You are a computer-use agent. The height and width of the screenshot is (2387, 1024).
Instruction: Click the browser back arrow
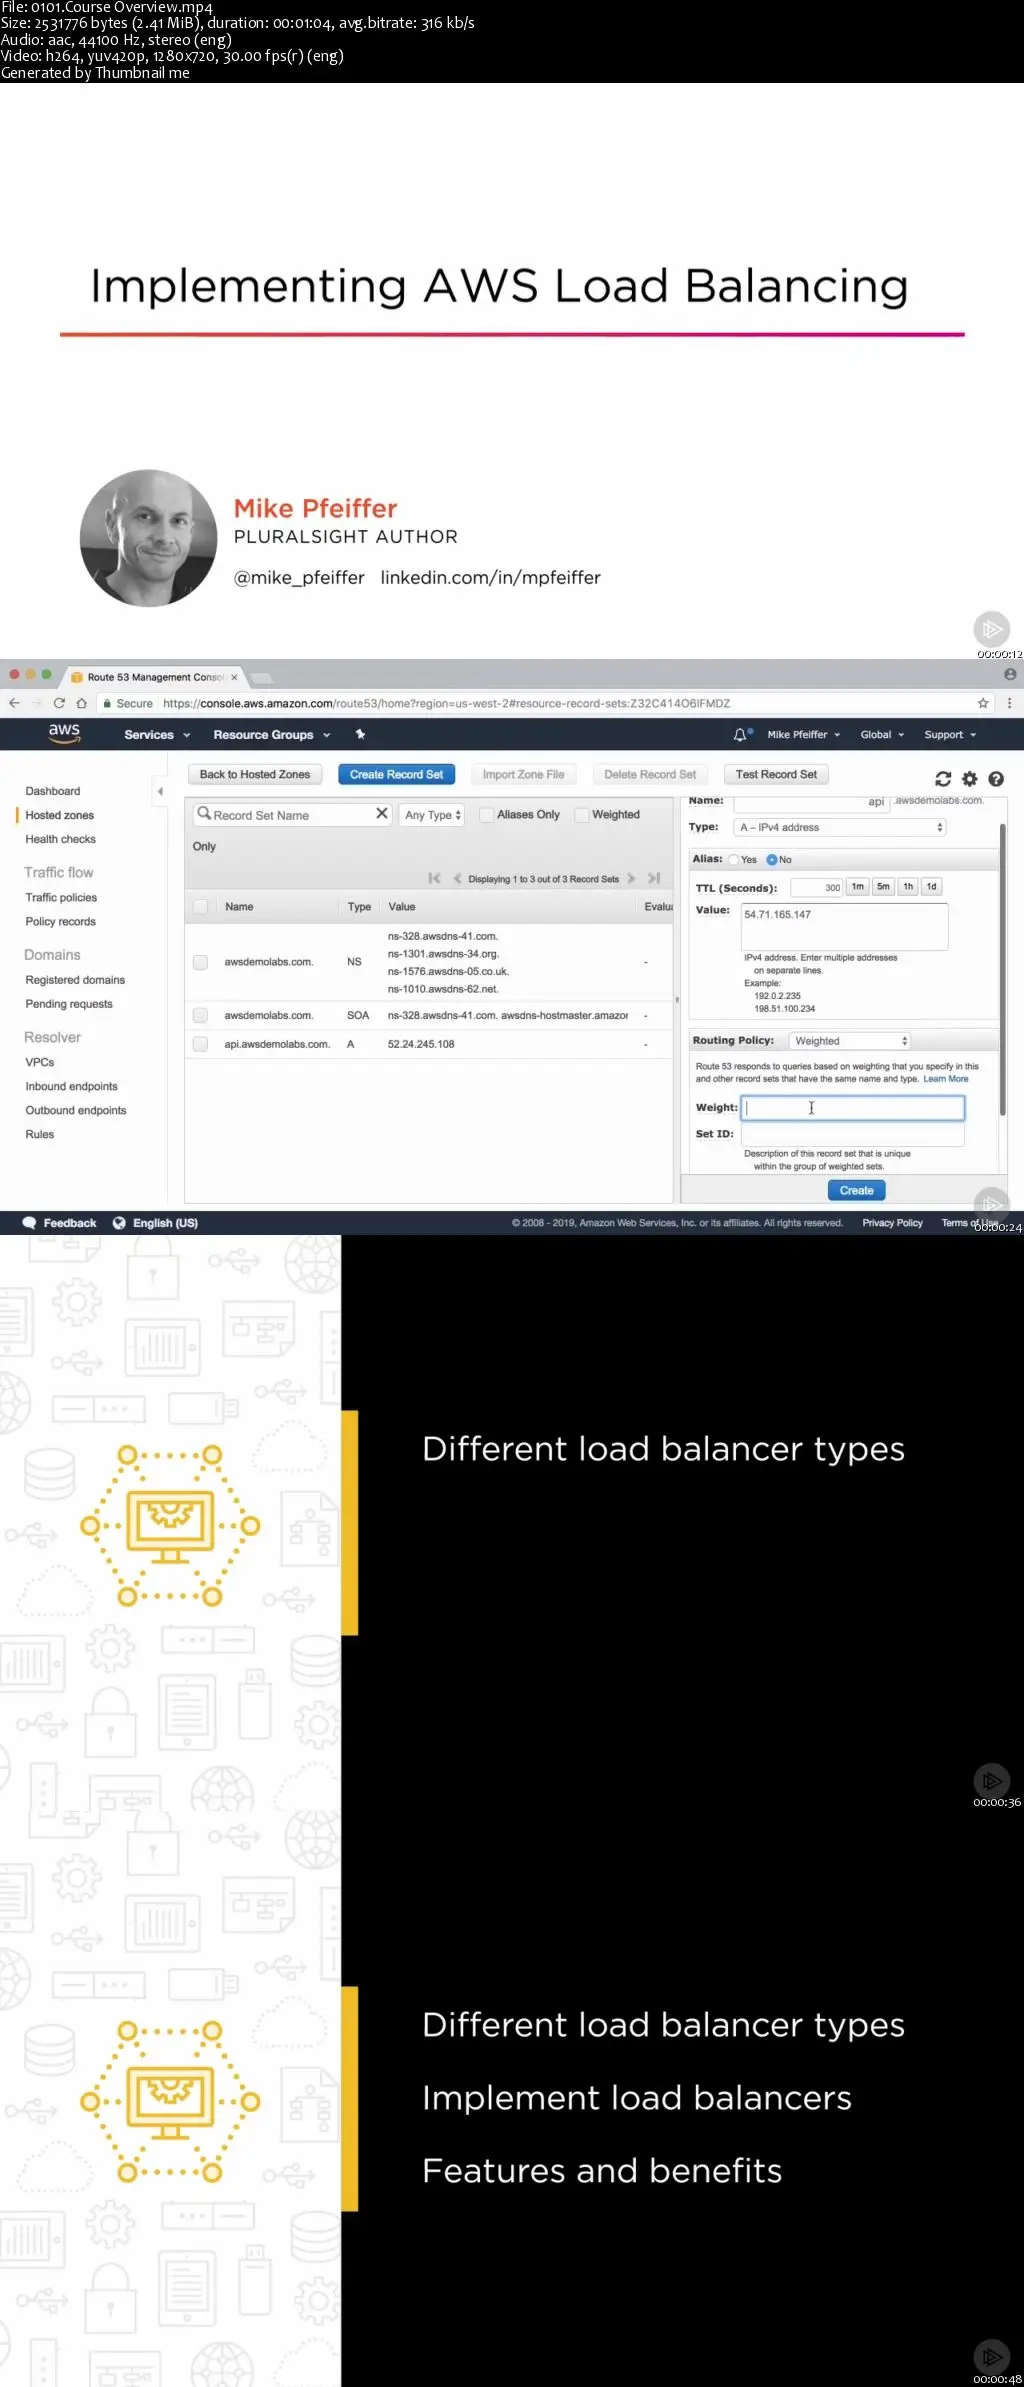(x=14, y=703)
